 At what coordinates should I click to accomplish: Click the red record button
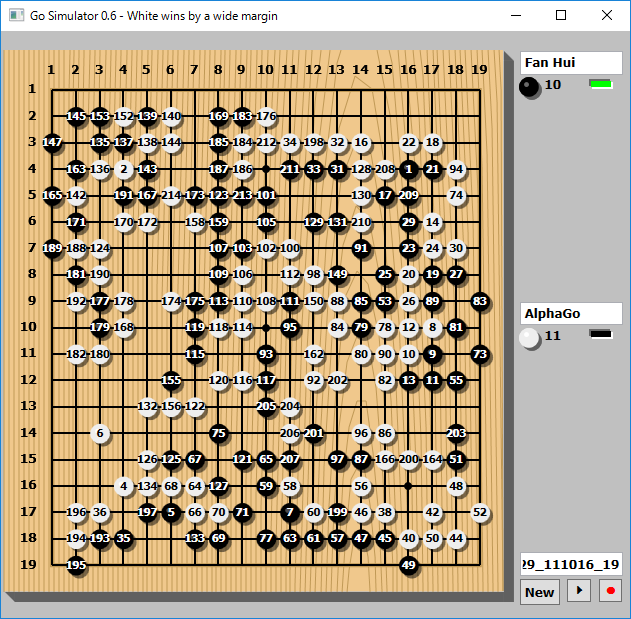click(610, 591)
